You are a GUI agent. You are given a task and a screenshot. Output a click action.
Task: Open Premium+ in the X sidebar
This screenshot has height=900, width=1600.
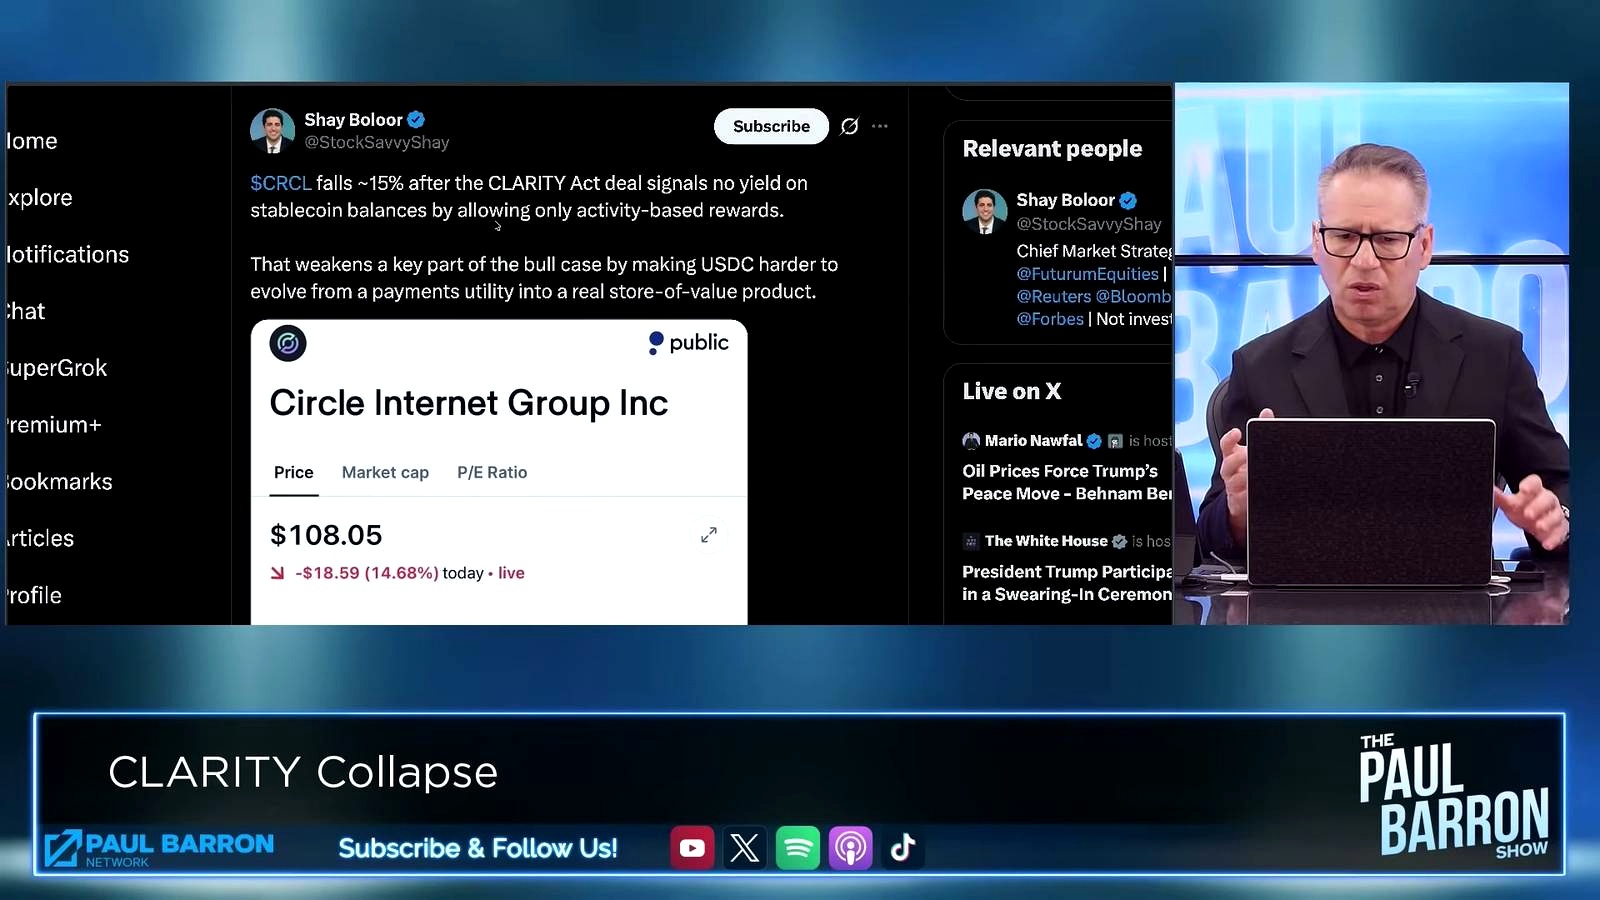[54, 425]
